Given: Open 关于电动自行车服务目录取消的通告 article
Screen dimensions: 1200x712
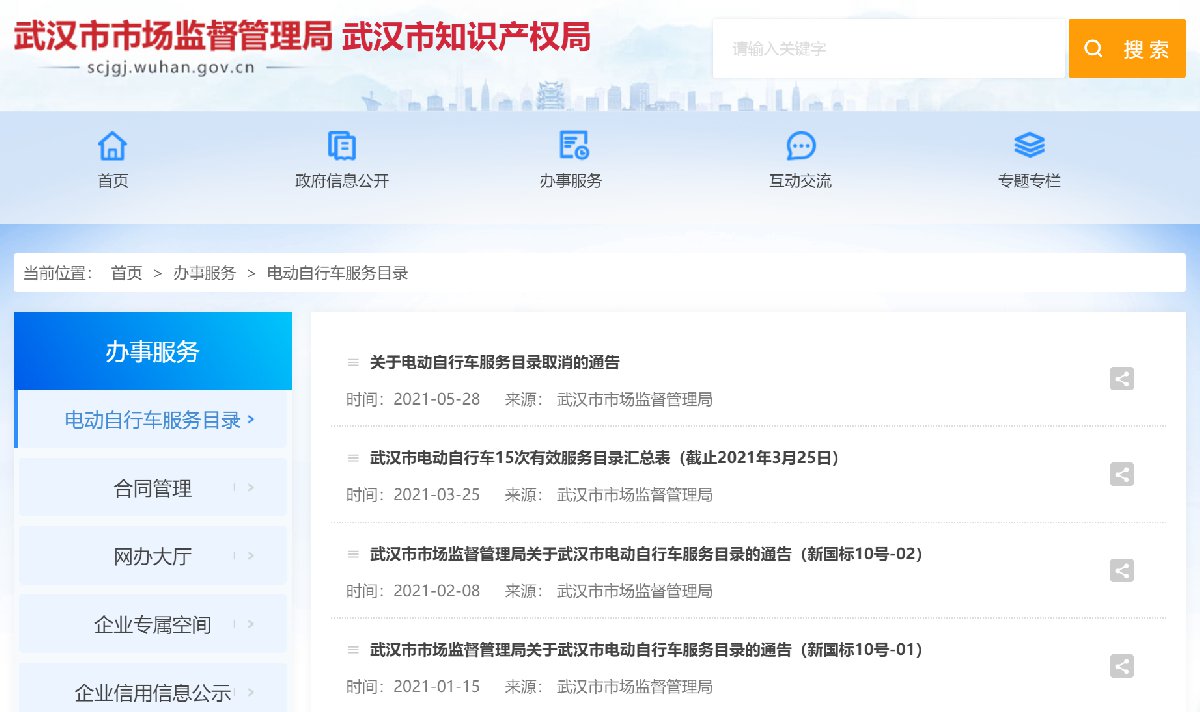Looking at the screenshot, I should point(495,362).
